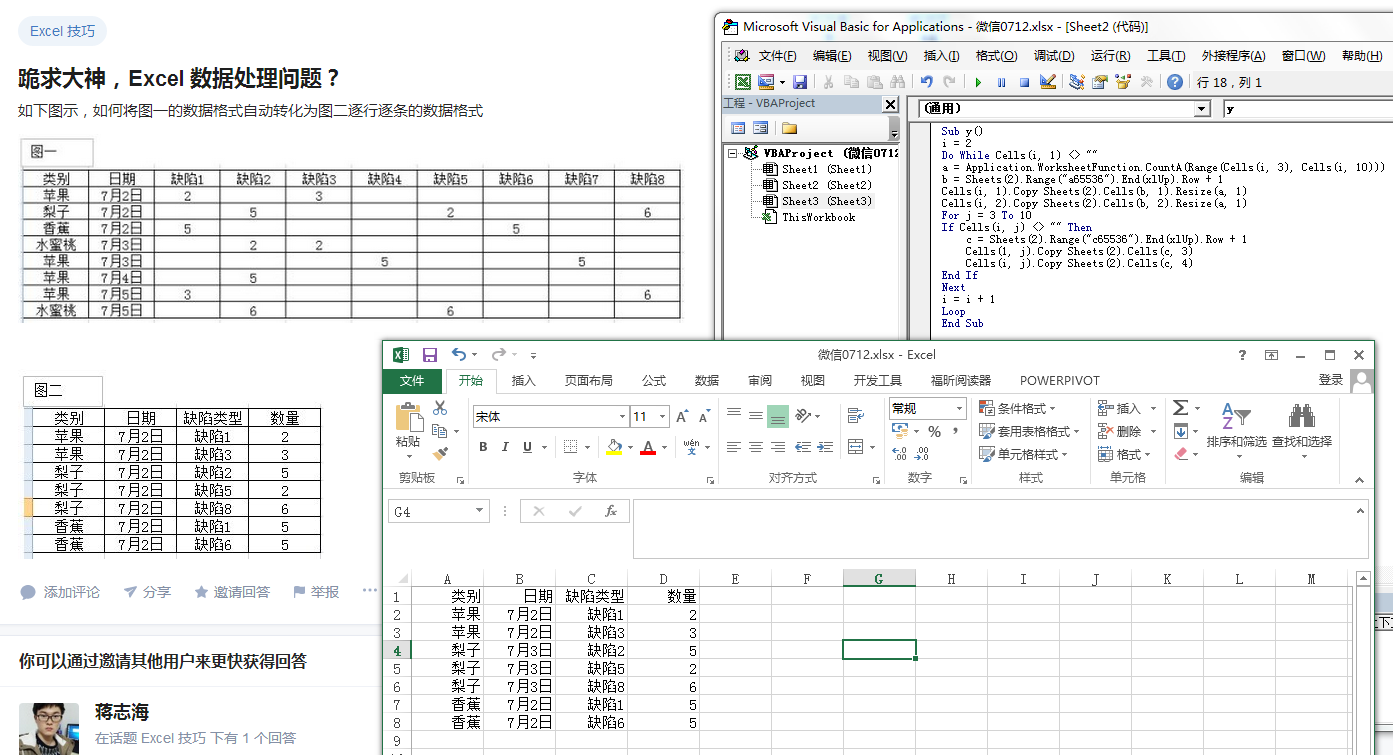Click the Excel 技巧 topic tag on webpage
1393x755 pixels.
(62, 31)
